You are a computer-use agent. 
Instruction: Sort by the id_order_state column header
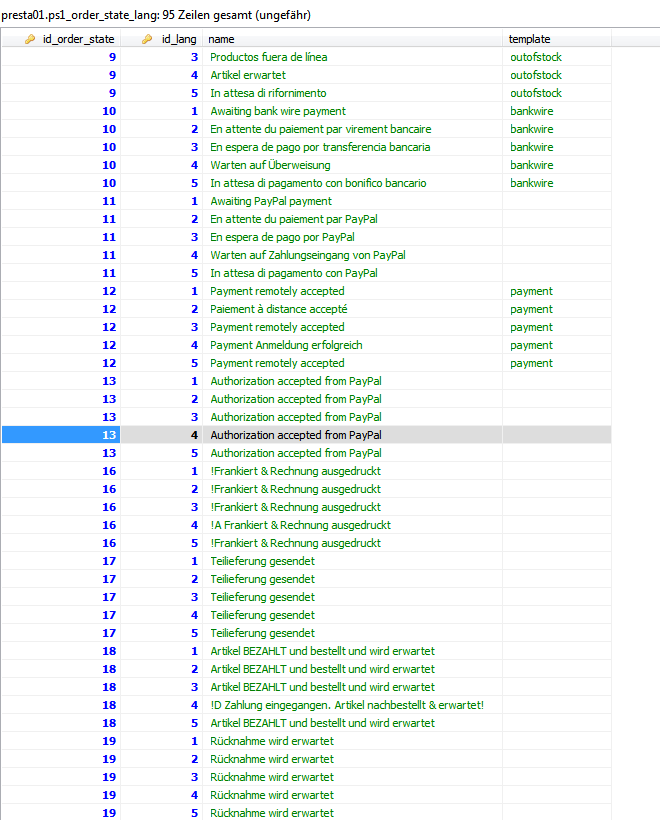click(61, 39)
